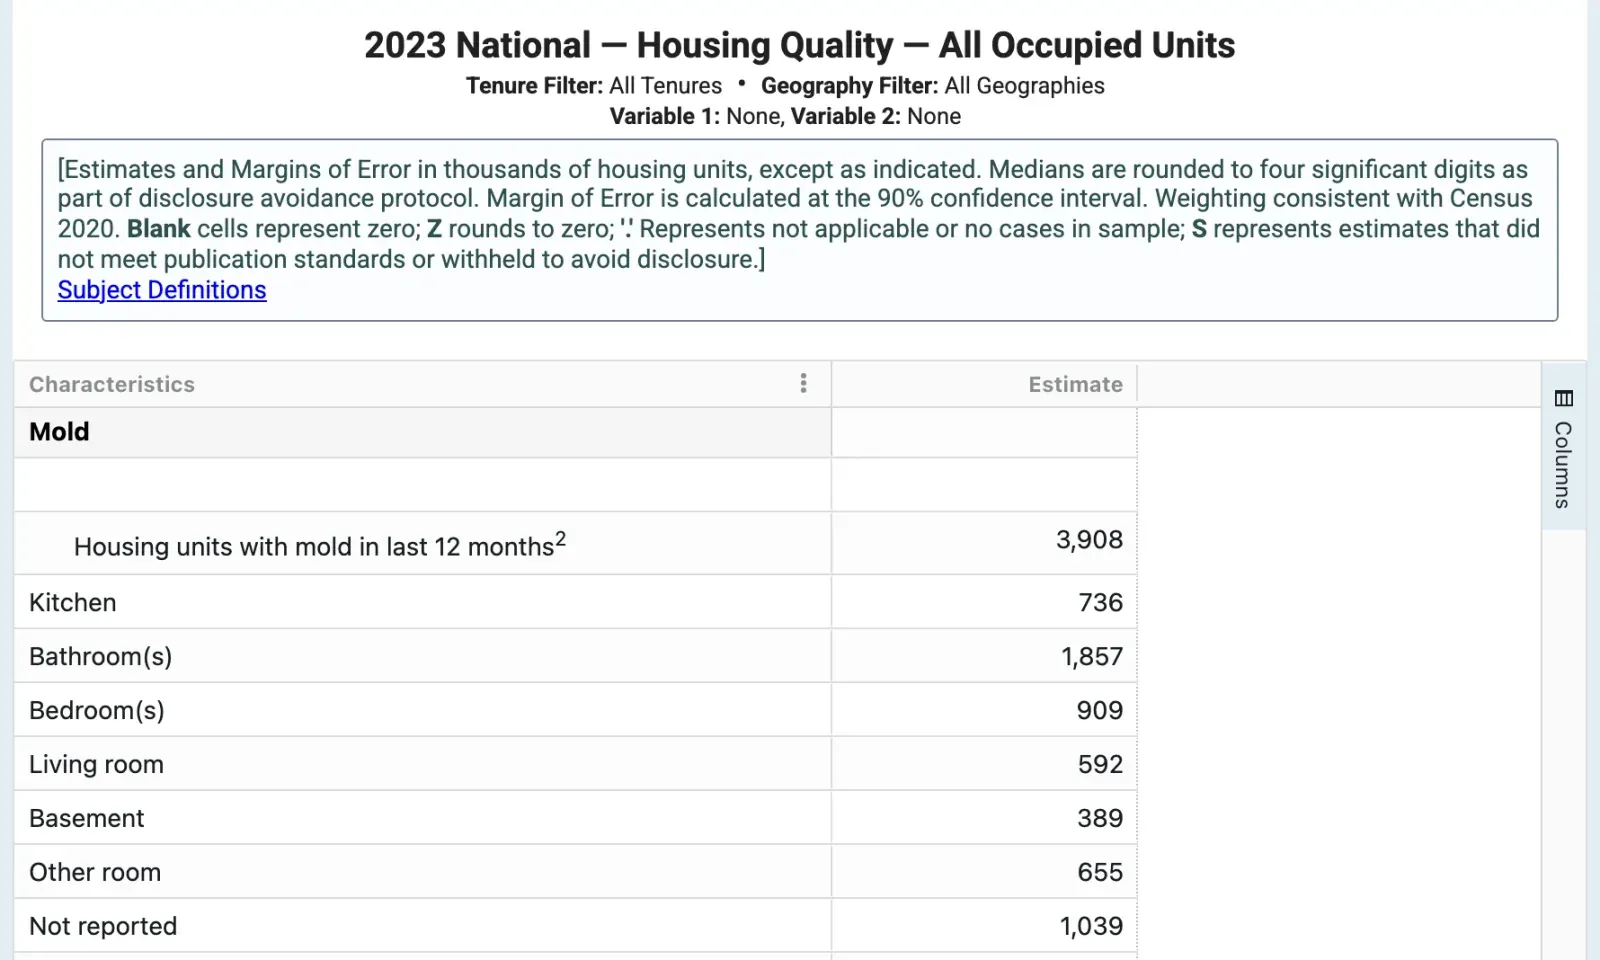1600x960 pixels.
Task: Click the estimate value 389
Action: tap(1100, 819)
